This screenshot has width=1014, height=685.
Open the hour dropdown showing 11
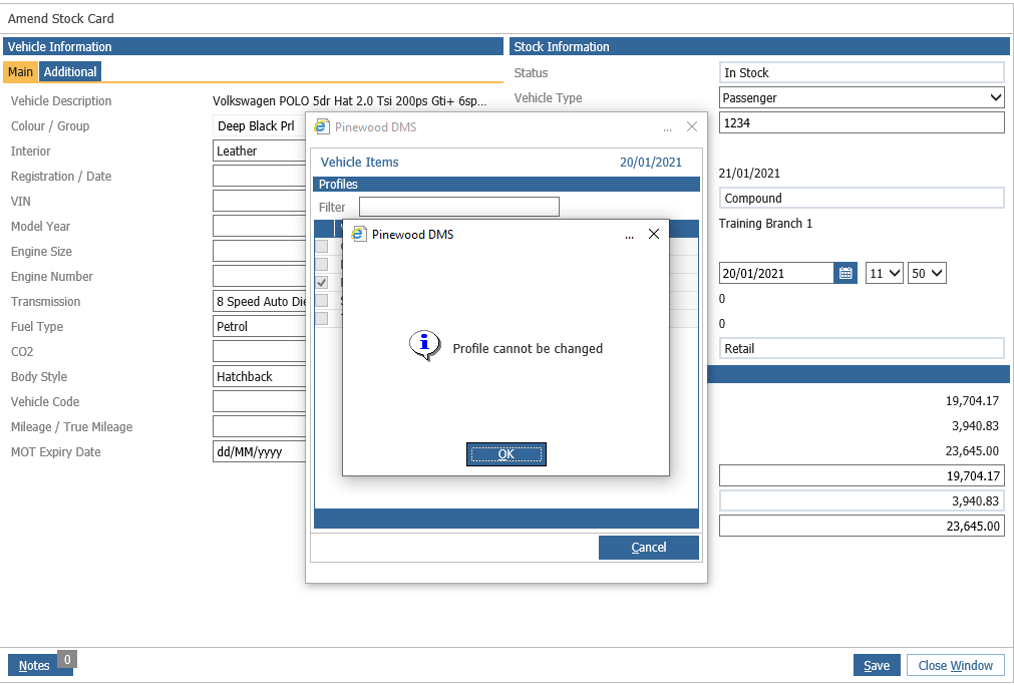point(884,273)
